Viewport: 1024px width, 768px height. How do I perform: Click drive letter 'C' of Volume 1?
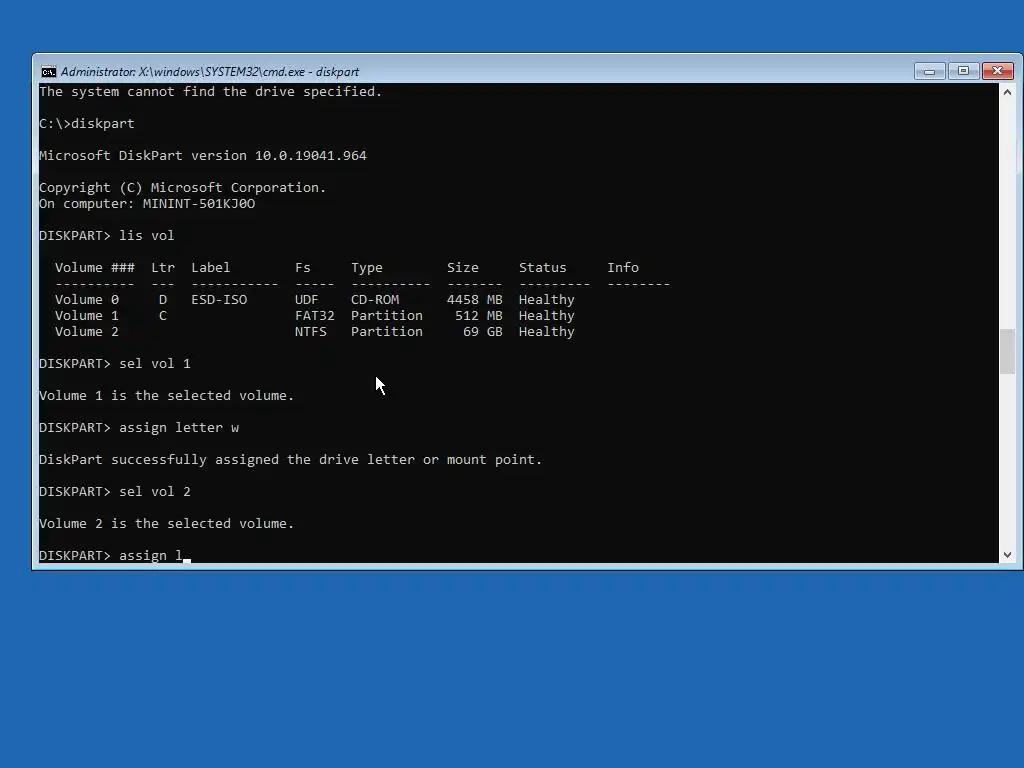[163, 315]
